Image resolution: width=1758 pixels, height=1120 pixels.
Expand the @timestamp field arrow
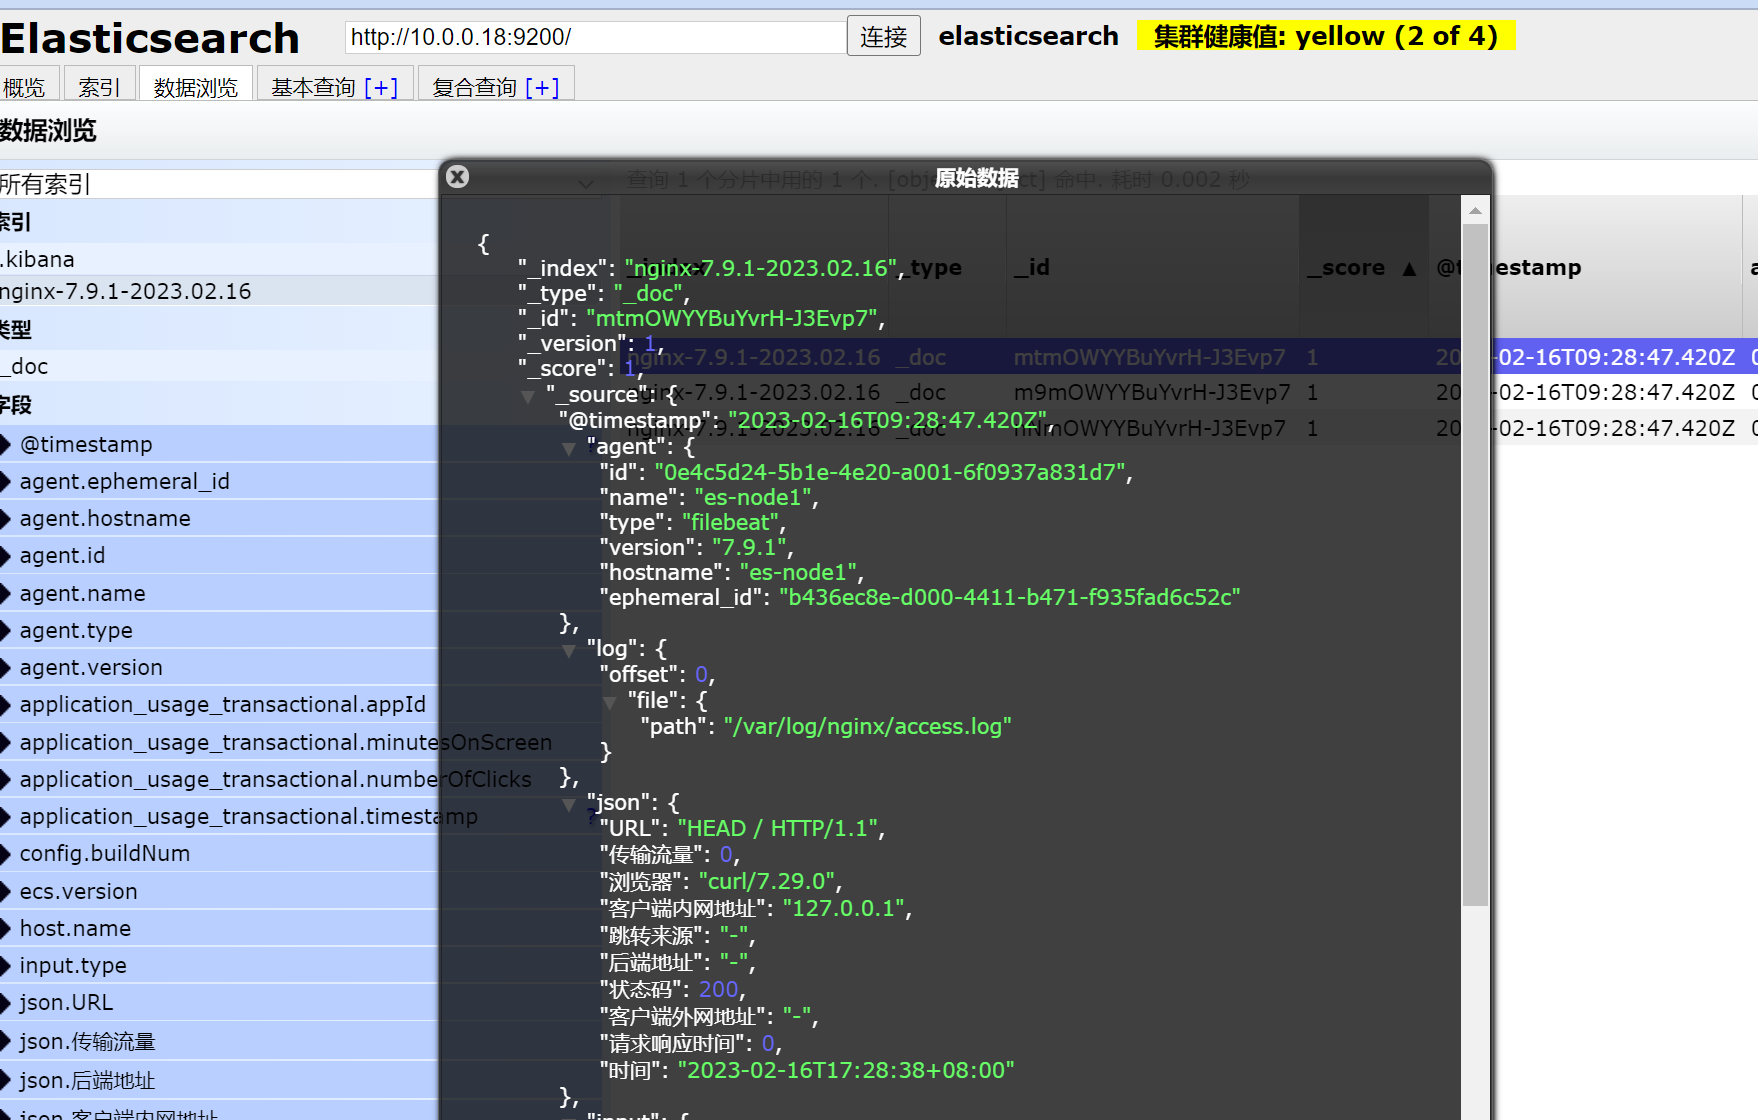6,444
